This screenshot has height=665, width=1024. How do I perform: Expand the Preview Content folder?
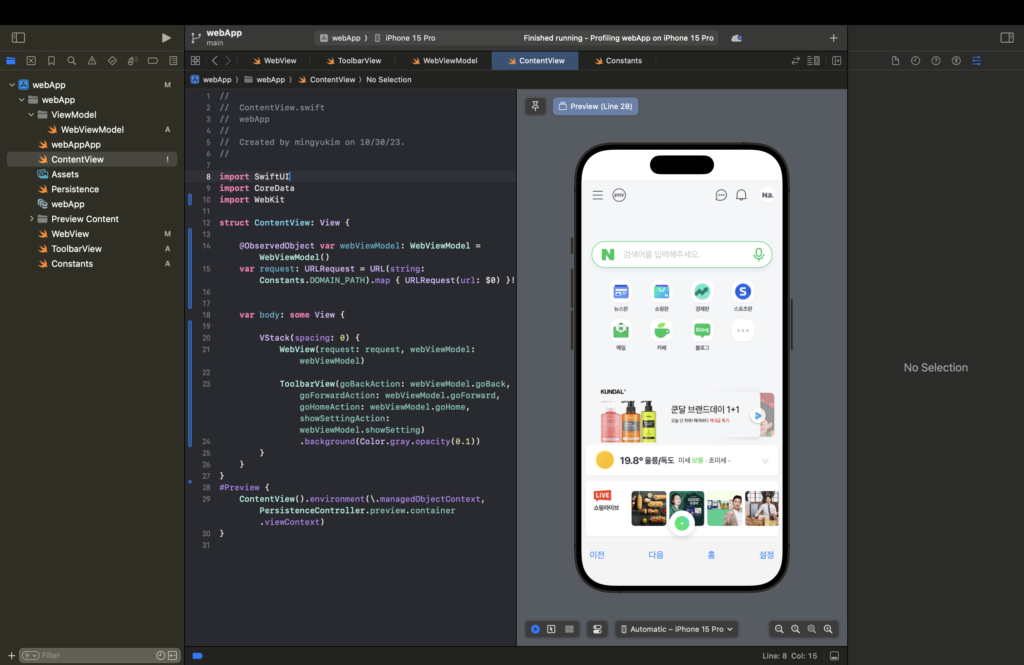pyautogui.click(x=31, y=219)
